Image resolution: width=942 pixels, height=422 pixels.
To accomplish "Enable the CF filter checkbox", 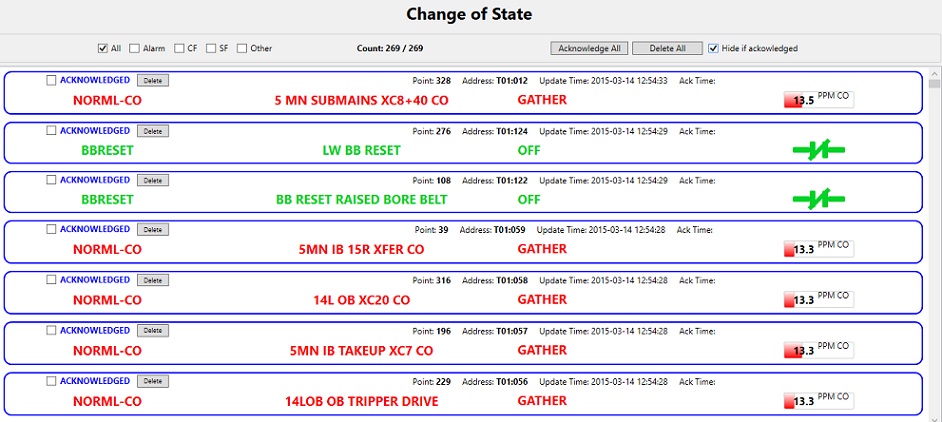I will [179, 48].
